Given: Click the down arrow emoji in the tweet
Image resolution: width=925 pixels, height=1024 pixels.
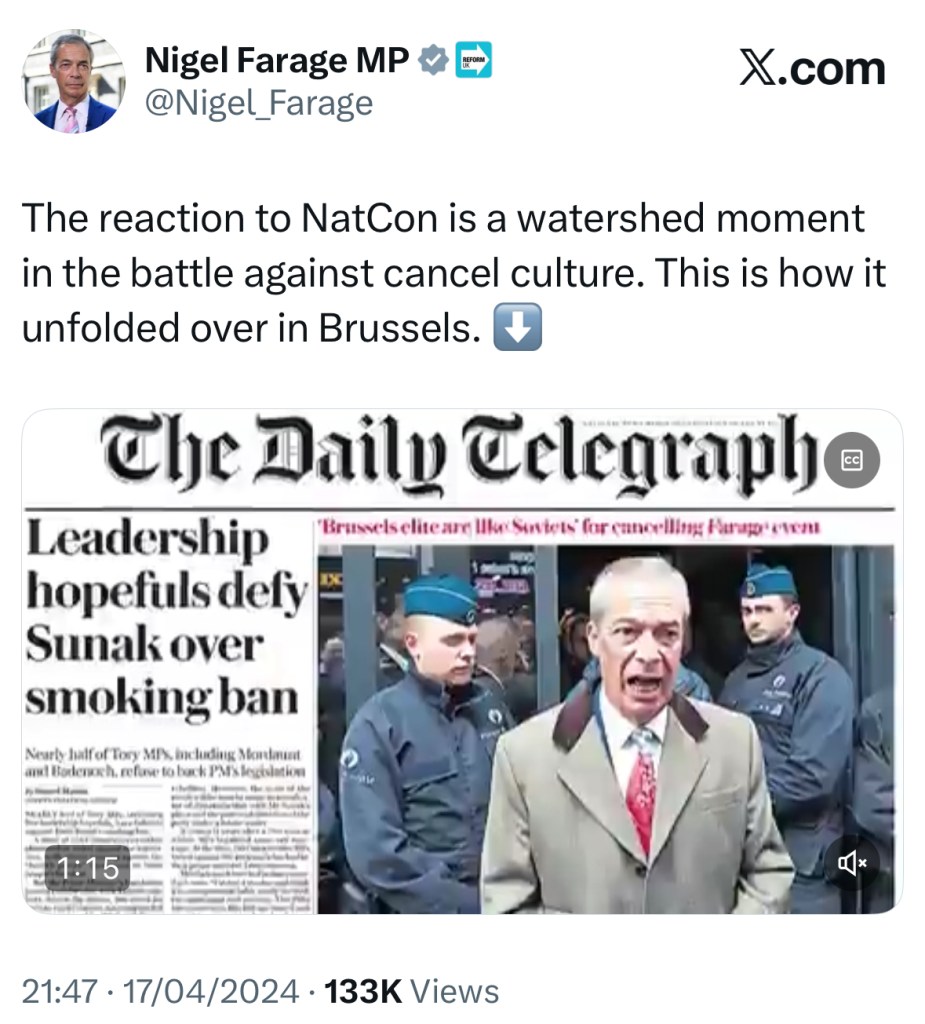Looking at the screenshot, I should point(517,327).
